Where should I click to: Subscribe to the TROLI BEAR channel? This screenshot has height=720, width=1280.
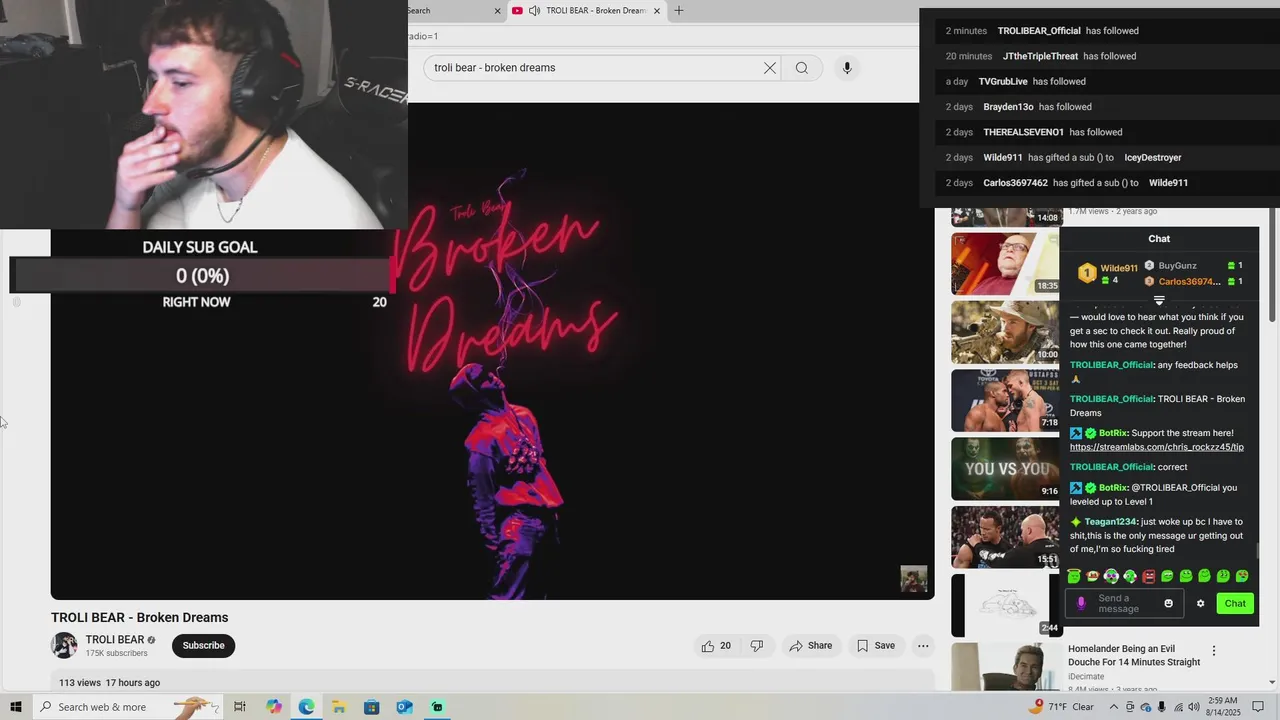click(203, 646)
